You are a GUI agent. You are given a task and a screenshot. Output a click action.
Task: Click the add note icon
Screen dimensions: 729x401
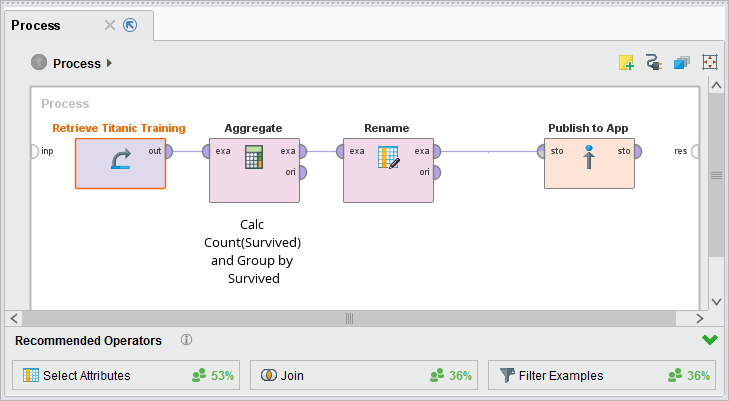click(x=627, y=63)
